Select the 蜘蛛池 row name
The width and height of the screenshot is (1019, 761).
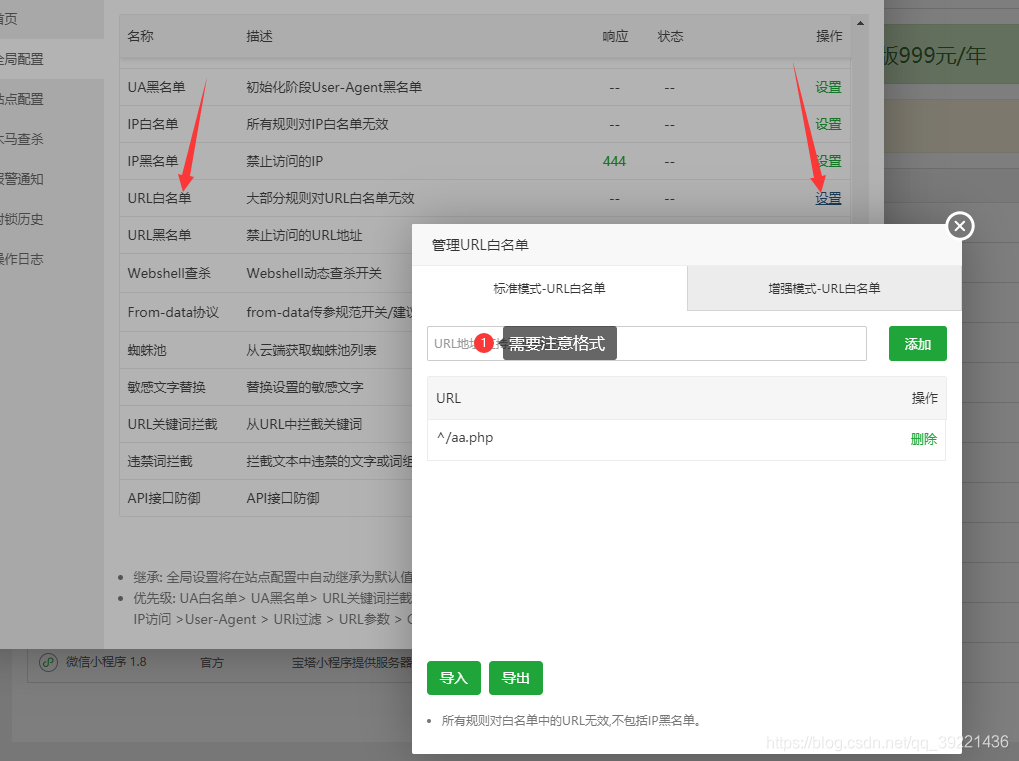point(147,350)
